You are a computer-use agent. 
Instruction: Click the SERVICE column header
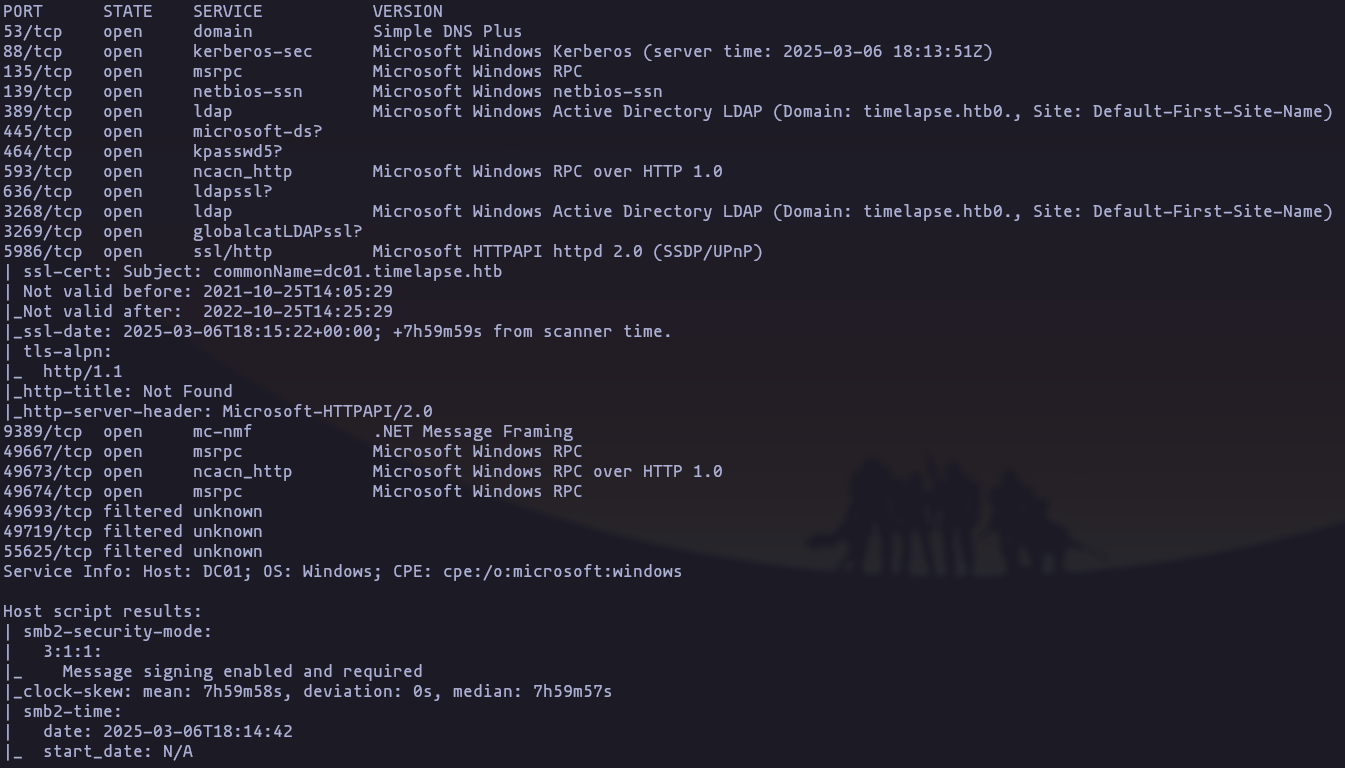[228, 12]
